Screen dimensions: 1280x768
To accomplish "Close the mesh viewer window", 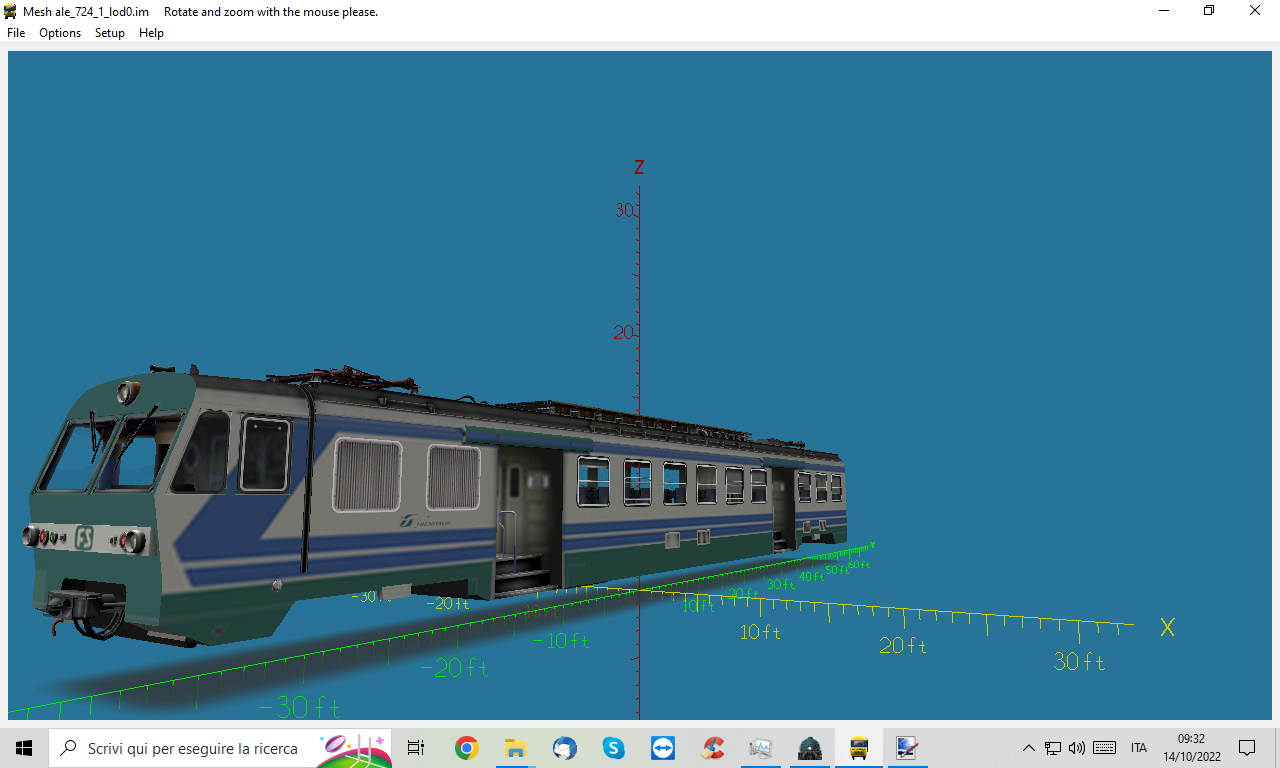I will [1255, 11].
